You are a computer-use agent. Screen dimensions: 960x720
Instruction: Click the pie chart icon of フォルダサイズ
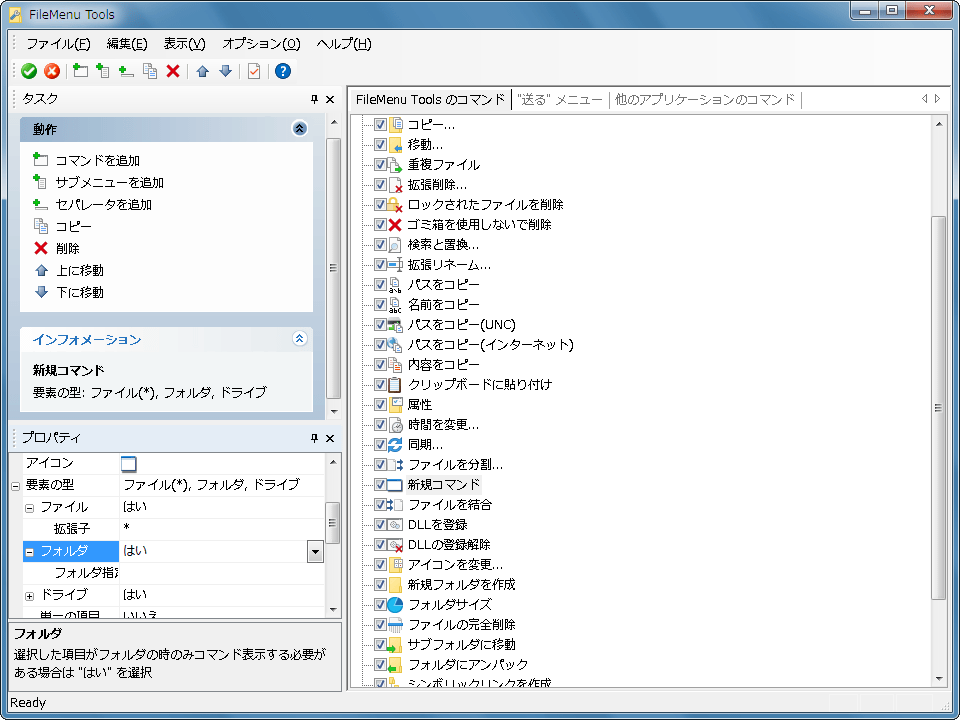click(396, 604)
